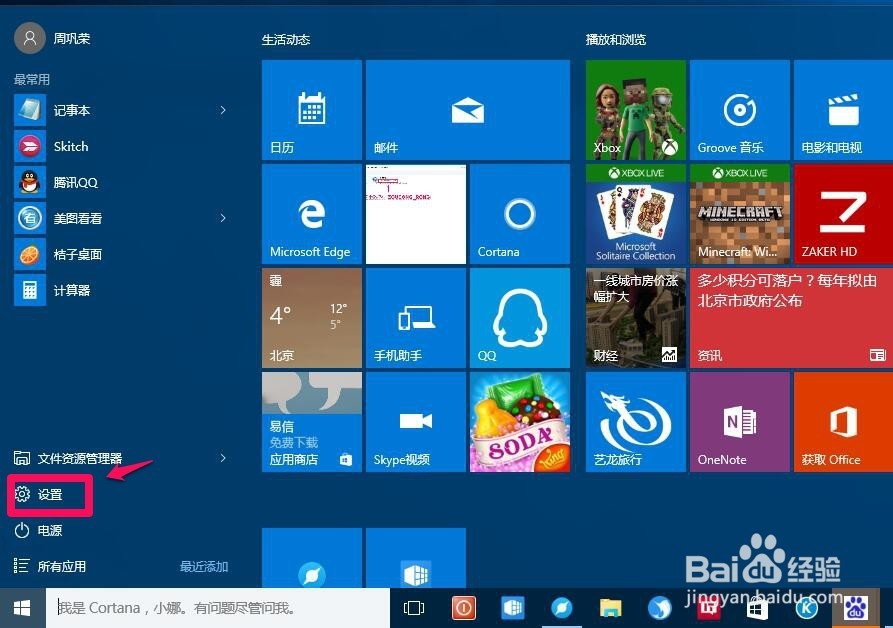Viewport: 893px width, 628px height.
Task: Open the Beijing weather tile
Action: 312,318
